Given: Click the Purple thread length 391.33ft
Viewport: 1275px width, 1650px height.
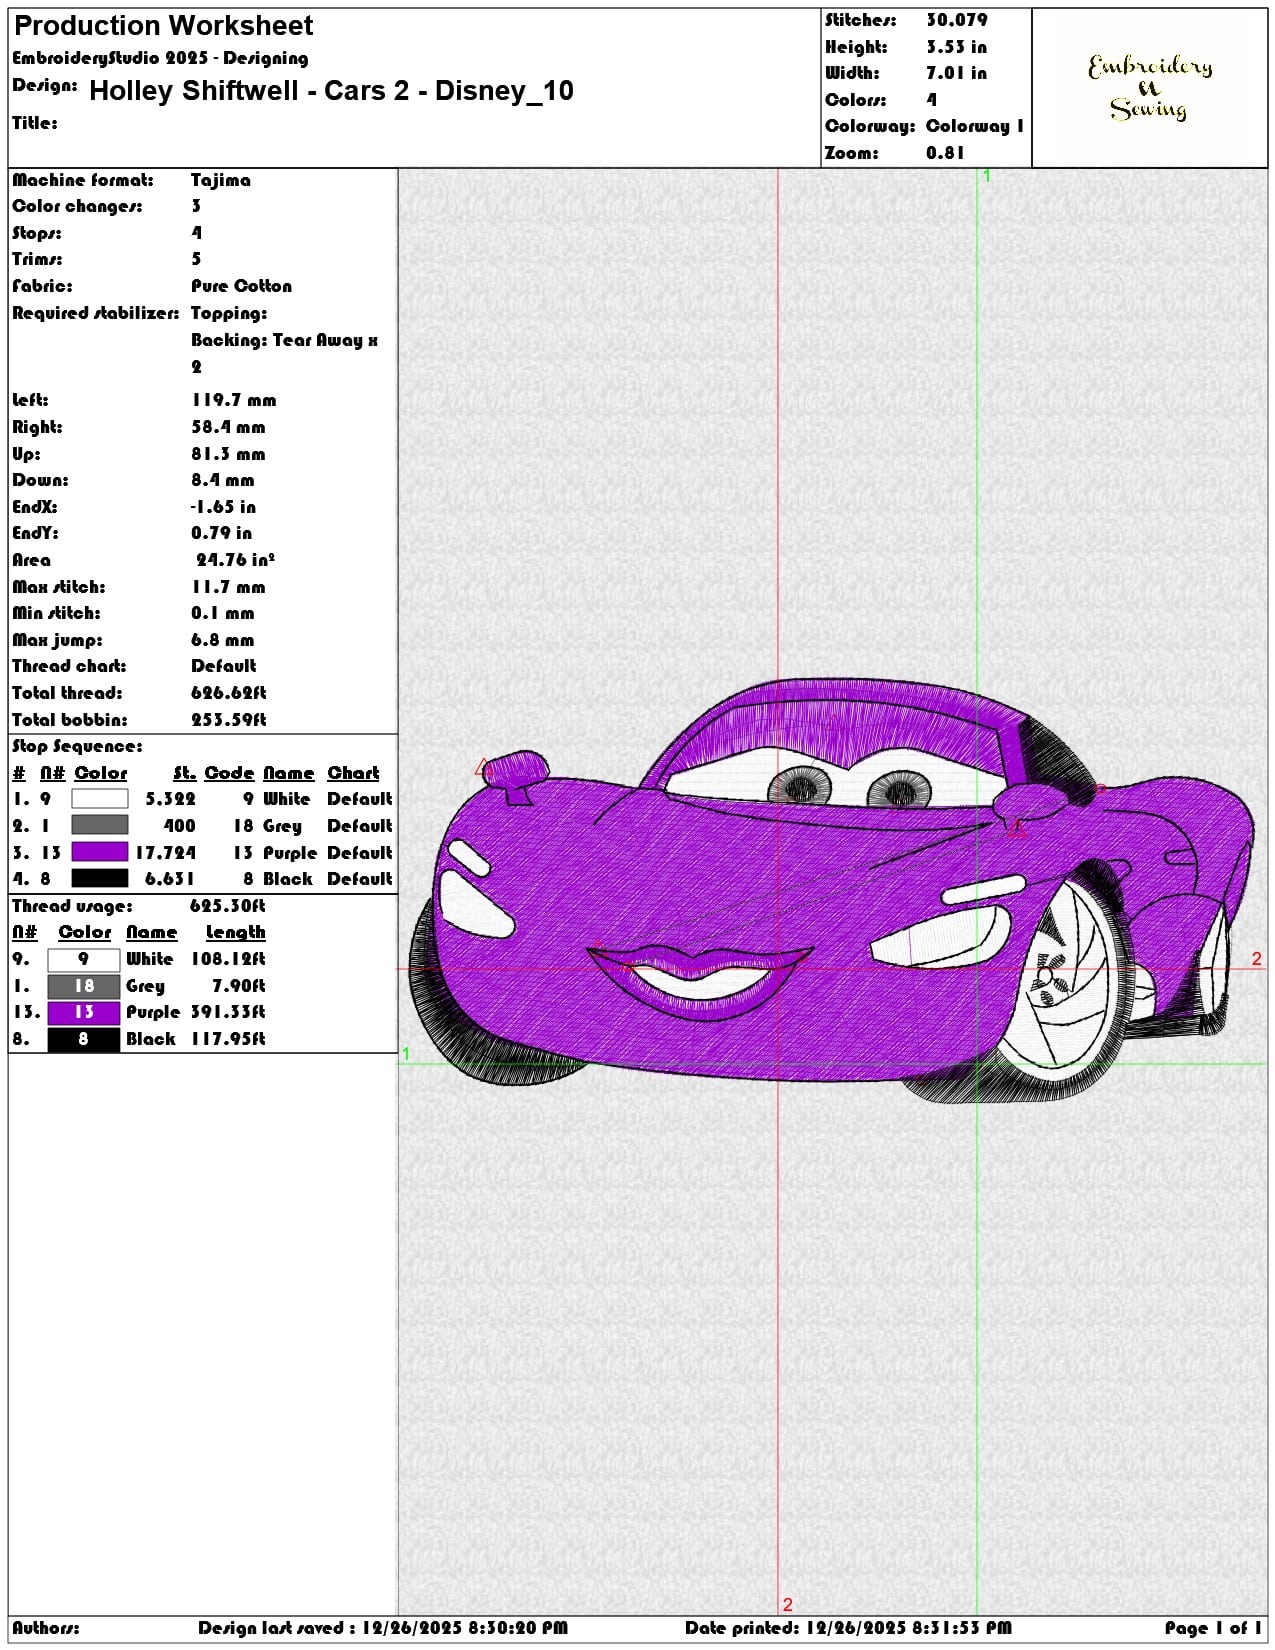Looking at the screenshot, I should point(228,1012).
